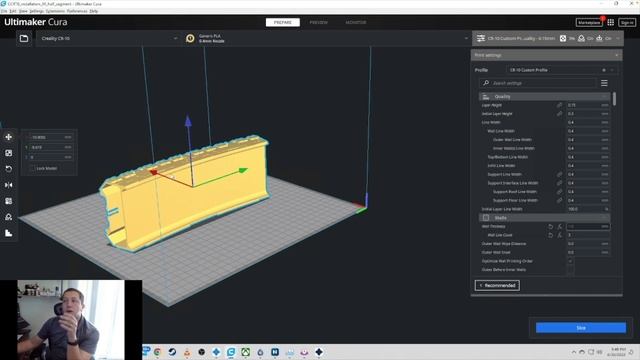Open the Help menu
The width and height of the screenshot is (640, 360).
point(94,11)
